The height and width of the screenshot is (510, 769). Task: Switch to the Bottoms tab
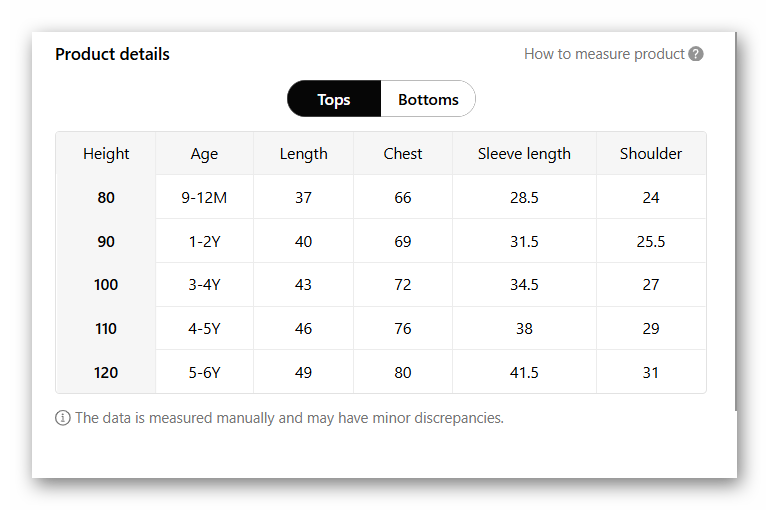click(x=428, y=99)
